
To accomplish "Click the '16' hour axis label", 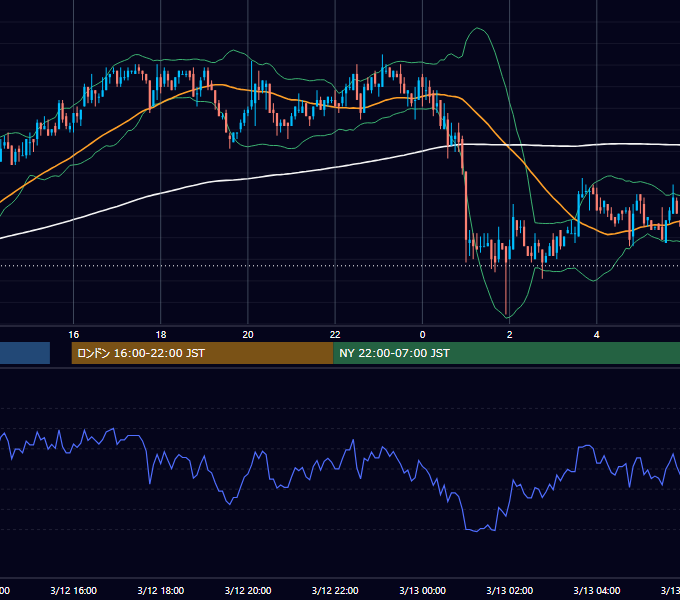I will (x=74, y=335).
